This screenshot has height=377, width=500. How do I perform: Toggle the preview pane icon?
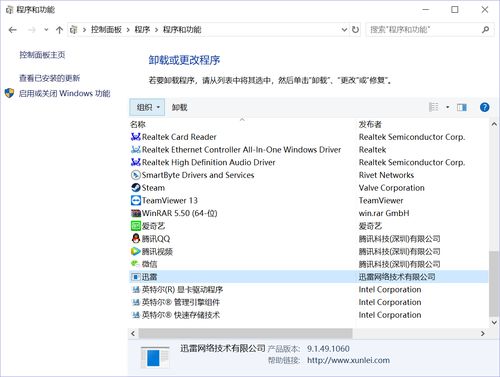click(x=462, y=107)
